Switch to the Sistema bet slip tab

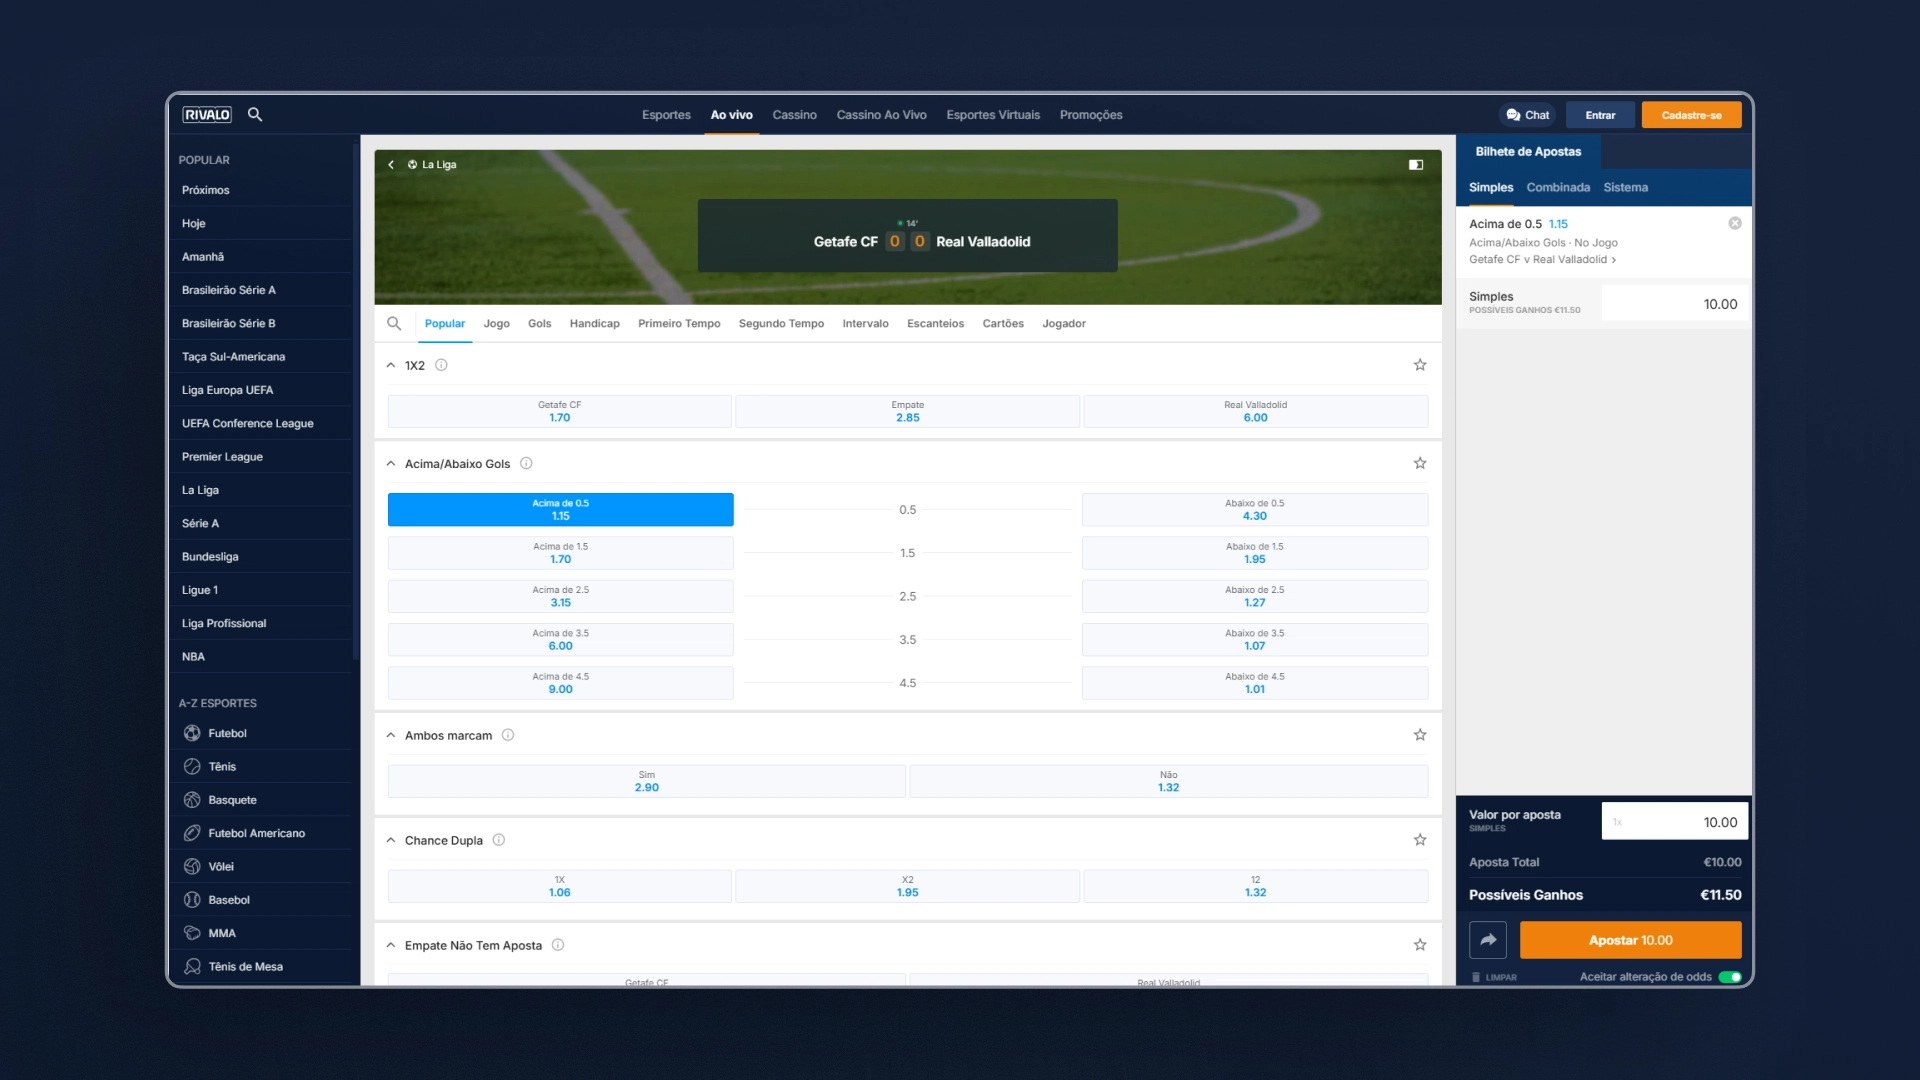click(1625, 187)
